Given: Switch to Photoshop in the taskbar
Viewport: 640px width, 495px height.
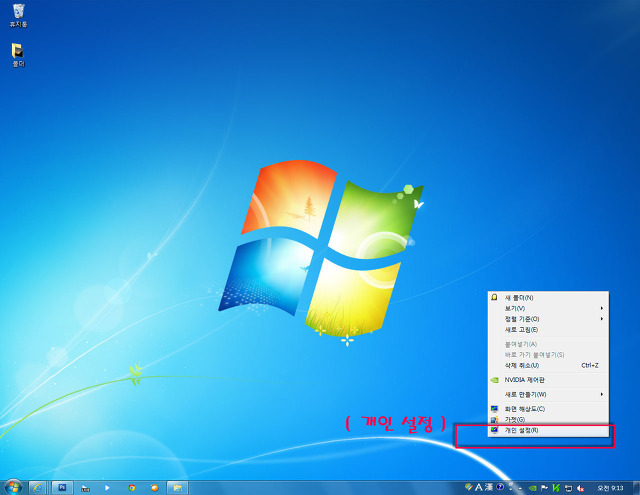Looking at the screenshot, I should 62,488.
